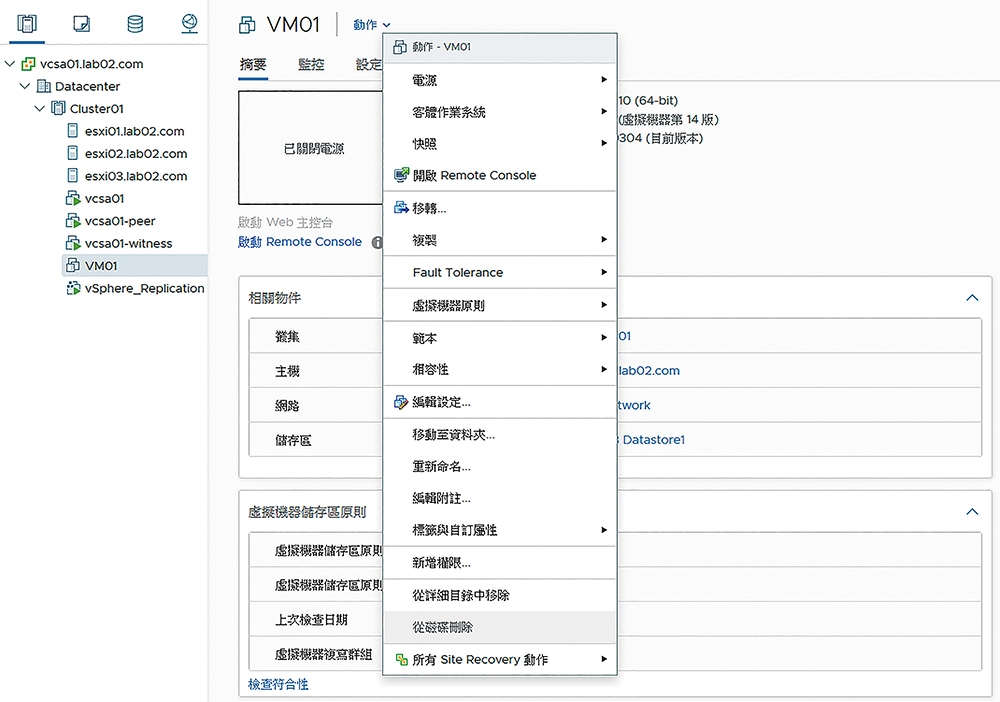Viewport: 1000px width, 702px height.
Task: Collapse the Cluster01 tree node
Action: [40, 108]
